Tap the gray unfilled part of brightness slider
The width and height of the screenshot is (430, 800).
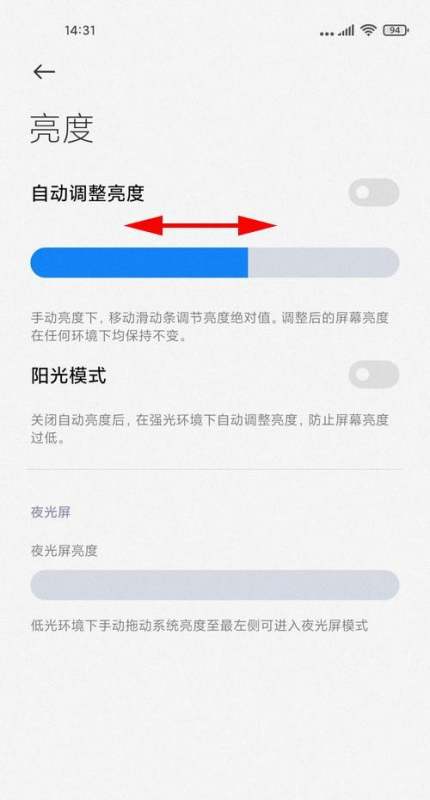(323, 263)
